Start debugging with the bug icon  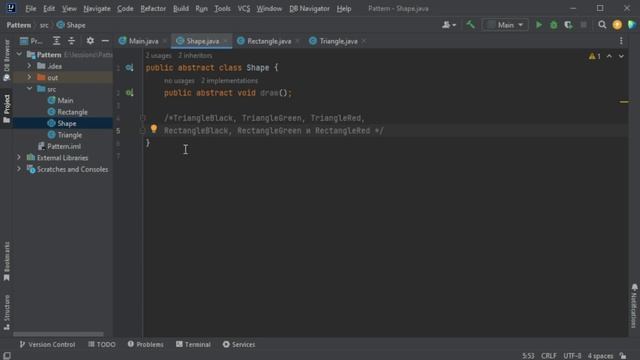point(553,25)
